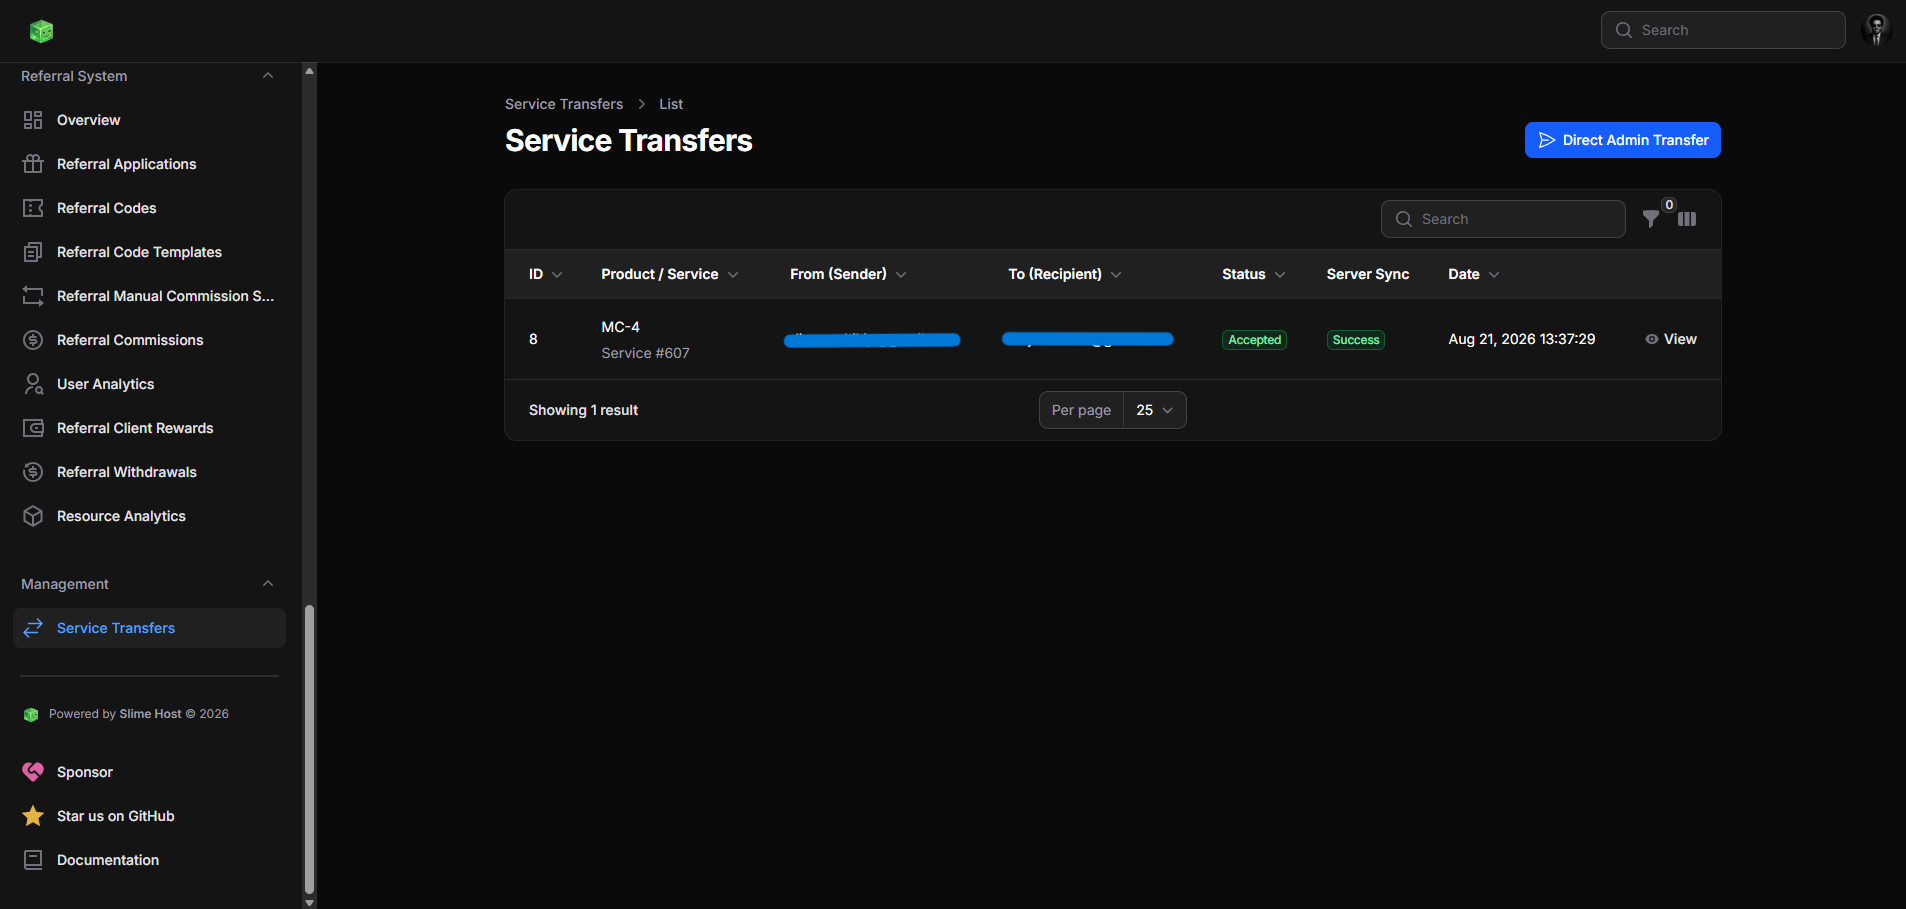Click Service Transfers breadcrumb link
Image resolution: width=1906 pixels, height=909 pixels.
[564, 104]
